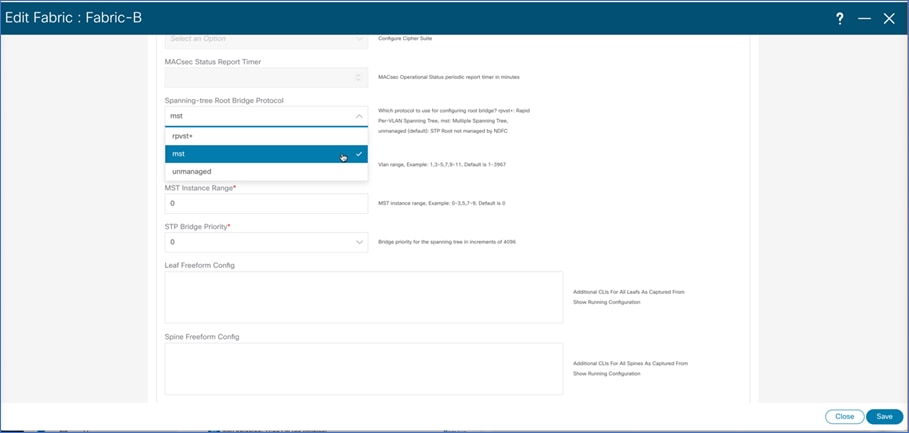Click the MST Instance Range input field

pos(266,203)
